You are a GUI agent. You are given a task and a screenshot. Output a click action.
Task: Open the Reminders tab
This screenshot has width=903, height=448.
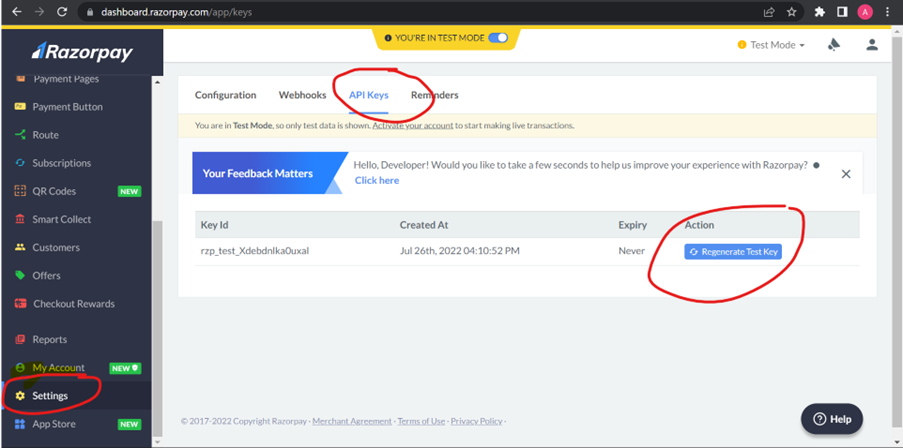[435, 95]
